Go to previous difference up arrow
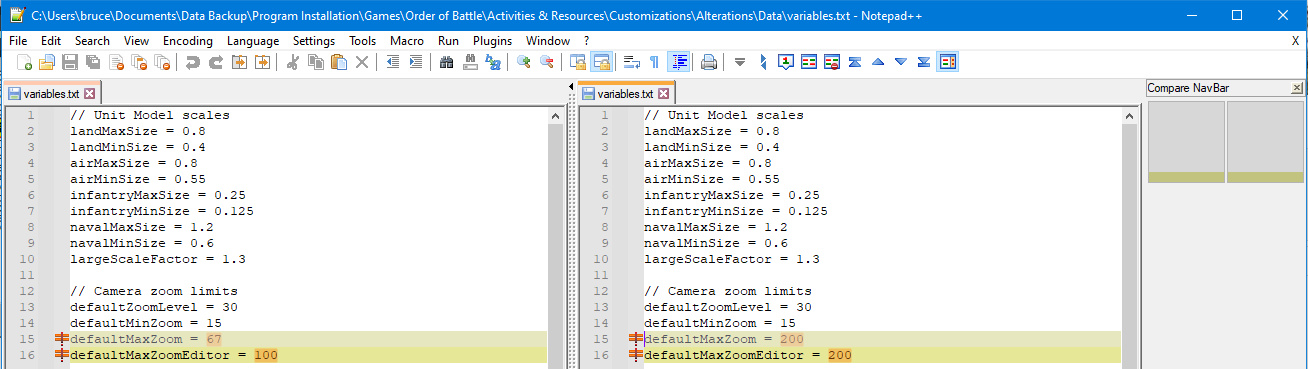Screen dimensions: 1308x369 (x=878, y=62)
